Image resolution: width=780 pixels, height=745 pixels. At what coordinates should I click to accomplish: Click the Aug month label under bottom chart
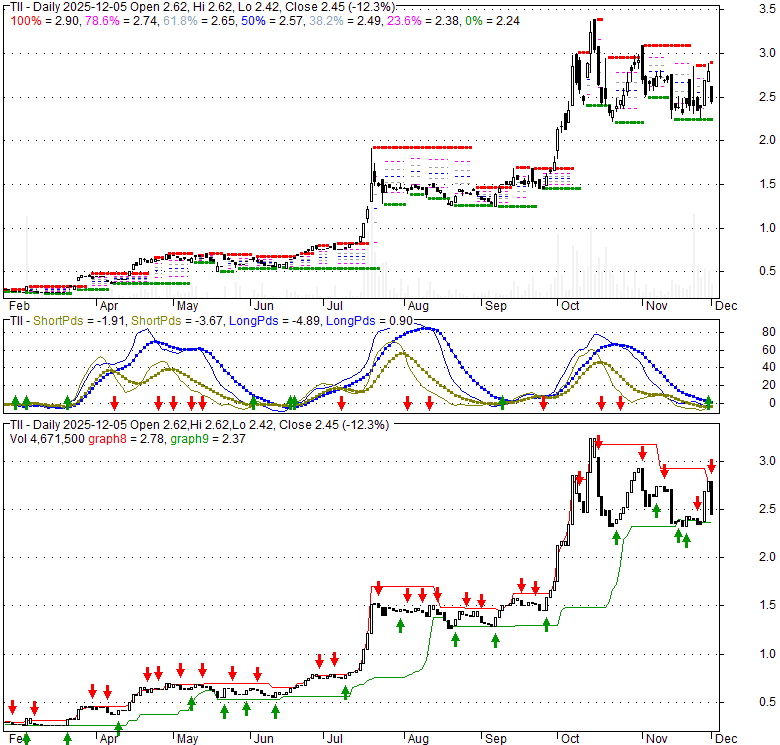click(x=418, y=739)
